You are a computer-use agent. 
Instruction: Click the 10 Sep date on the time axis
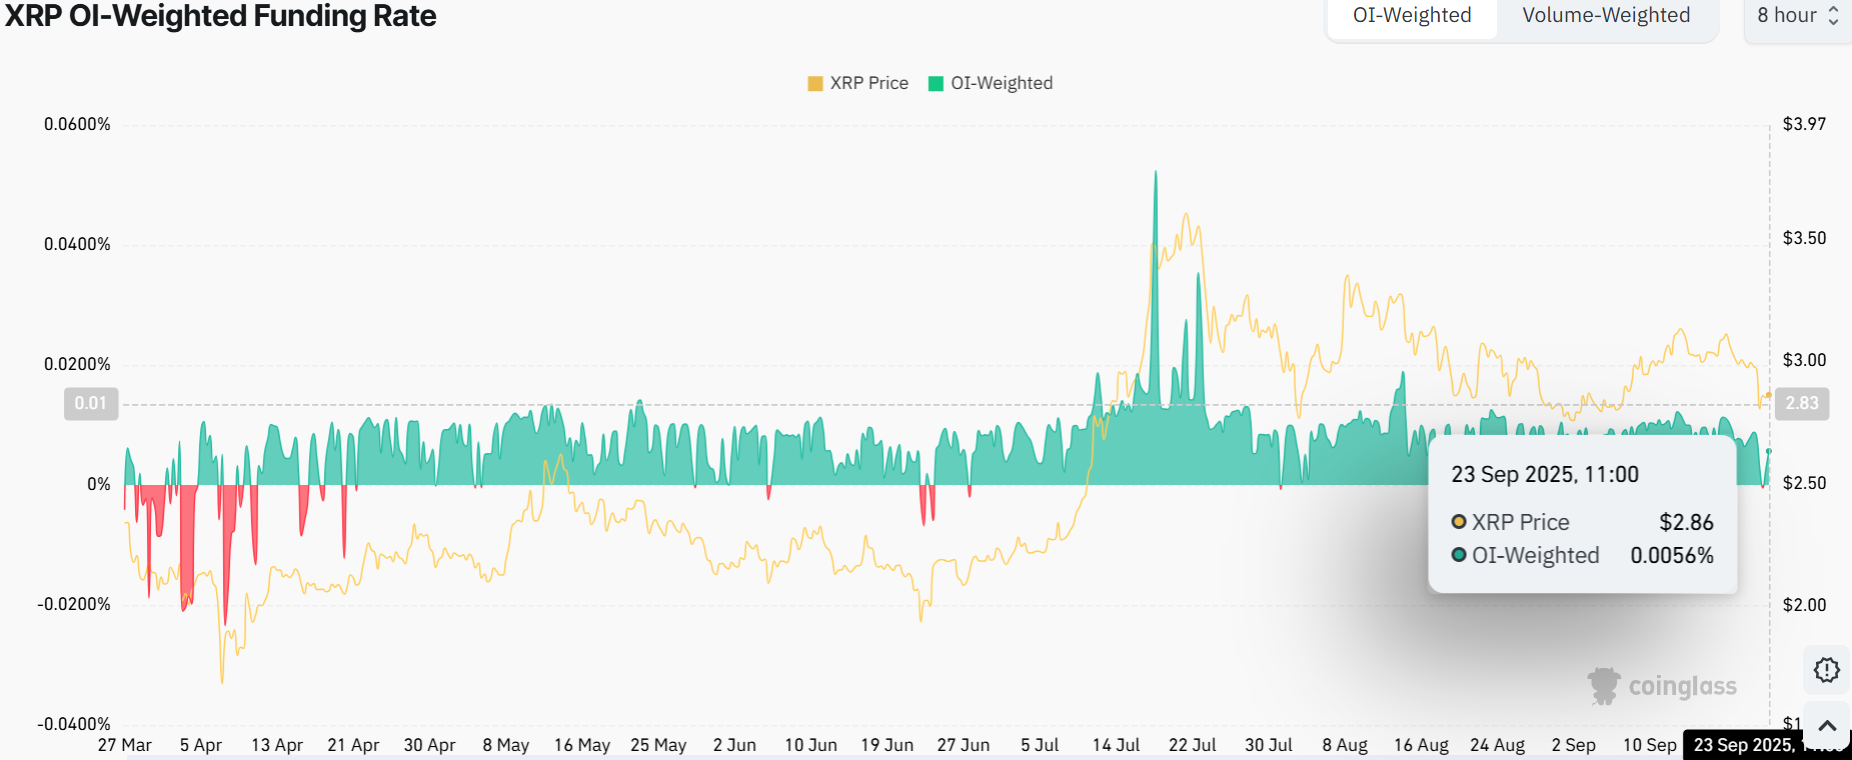1650,745
